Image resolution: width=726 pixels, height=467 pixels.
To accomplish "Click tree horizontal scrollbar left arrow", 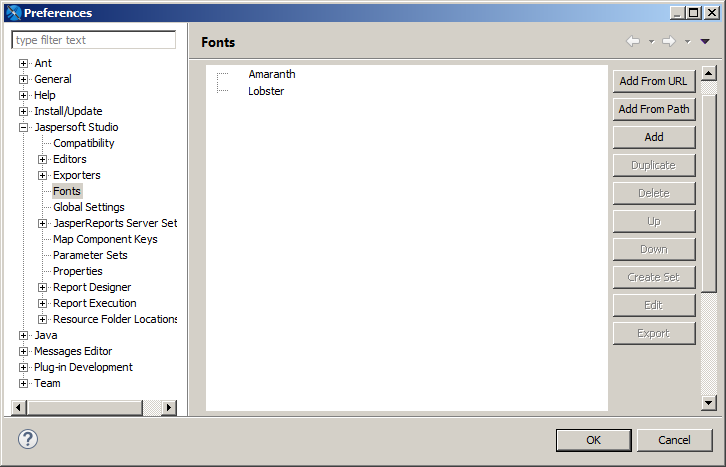I will [19, 407].
